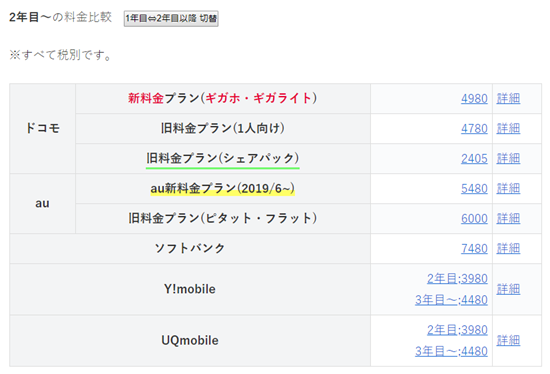The image size is (550, 374).
Task: Open the 4980 price link for ギガホ plan
Action: pyautogui.click(x=474, y=99)
